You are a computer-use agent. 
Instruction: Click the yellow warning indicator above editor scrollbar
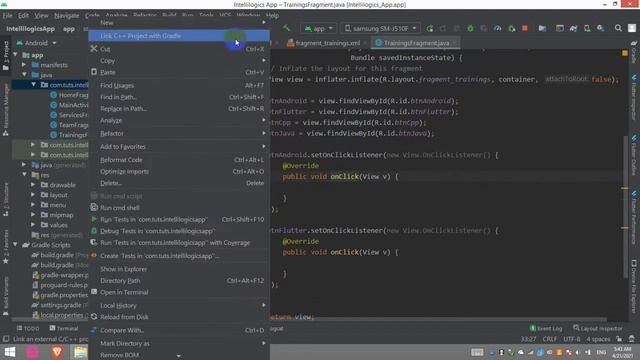pos(625,53)
